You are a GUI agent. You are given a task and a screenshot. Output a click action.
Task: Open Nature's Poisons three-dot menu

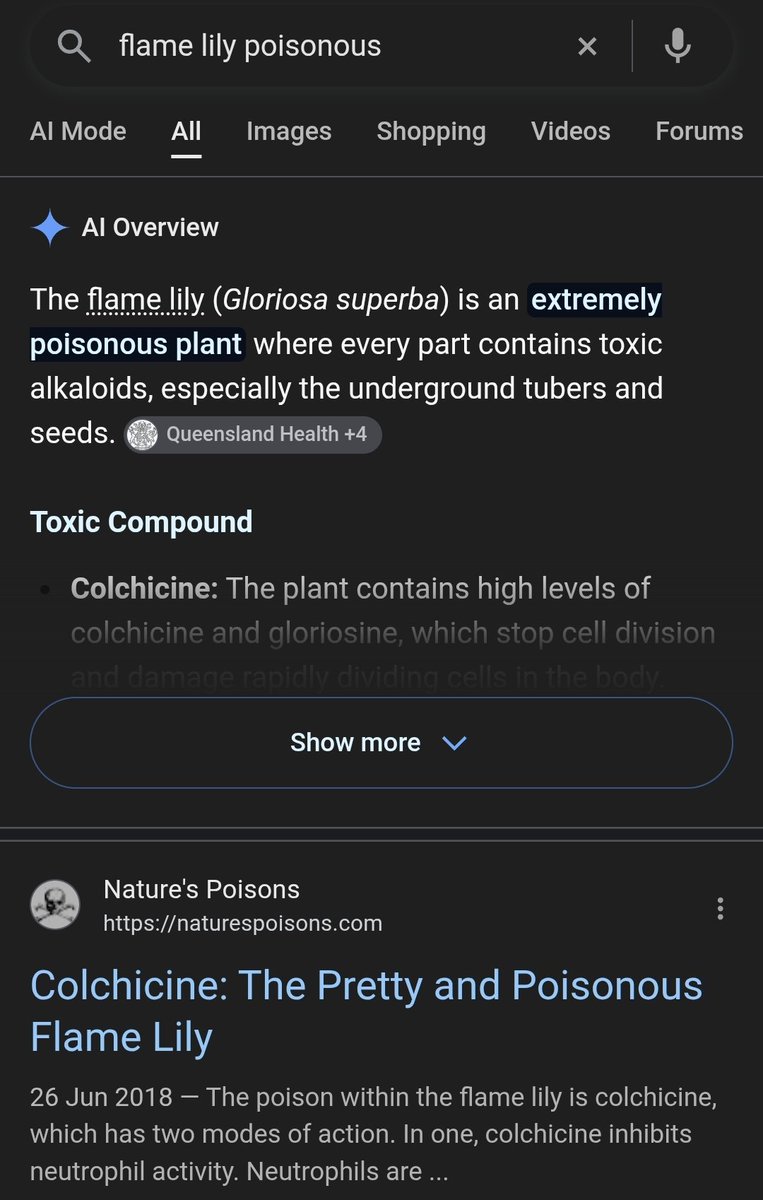720,908
